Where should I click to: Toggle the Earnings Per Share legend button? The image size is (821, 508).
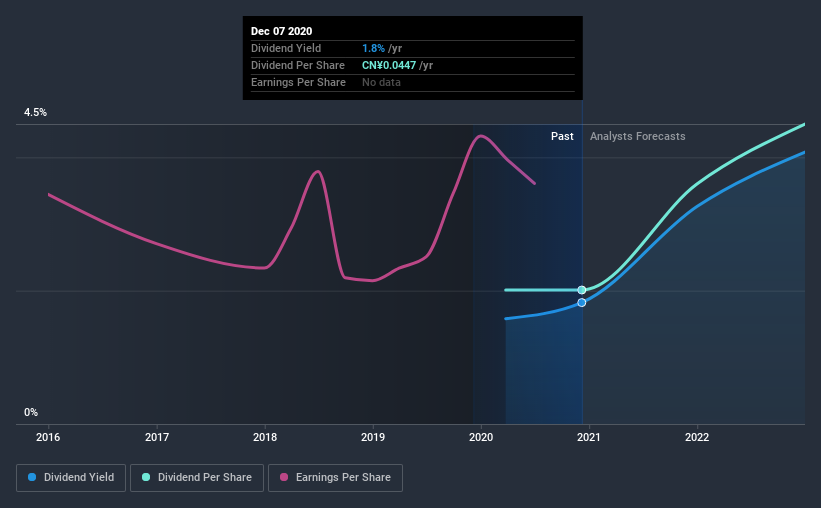pyautogui.click(x=335, y=478)
